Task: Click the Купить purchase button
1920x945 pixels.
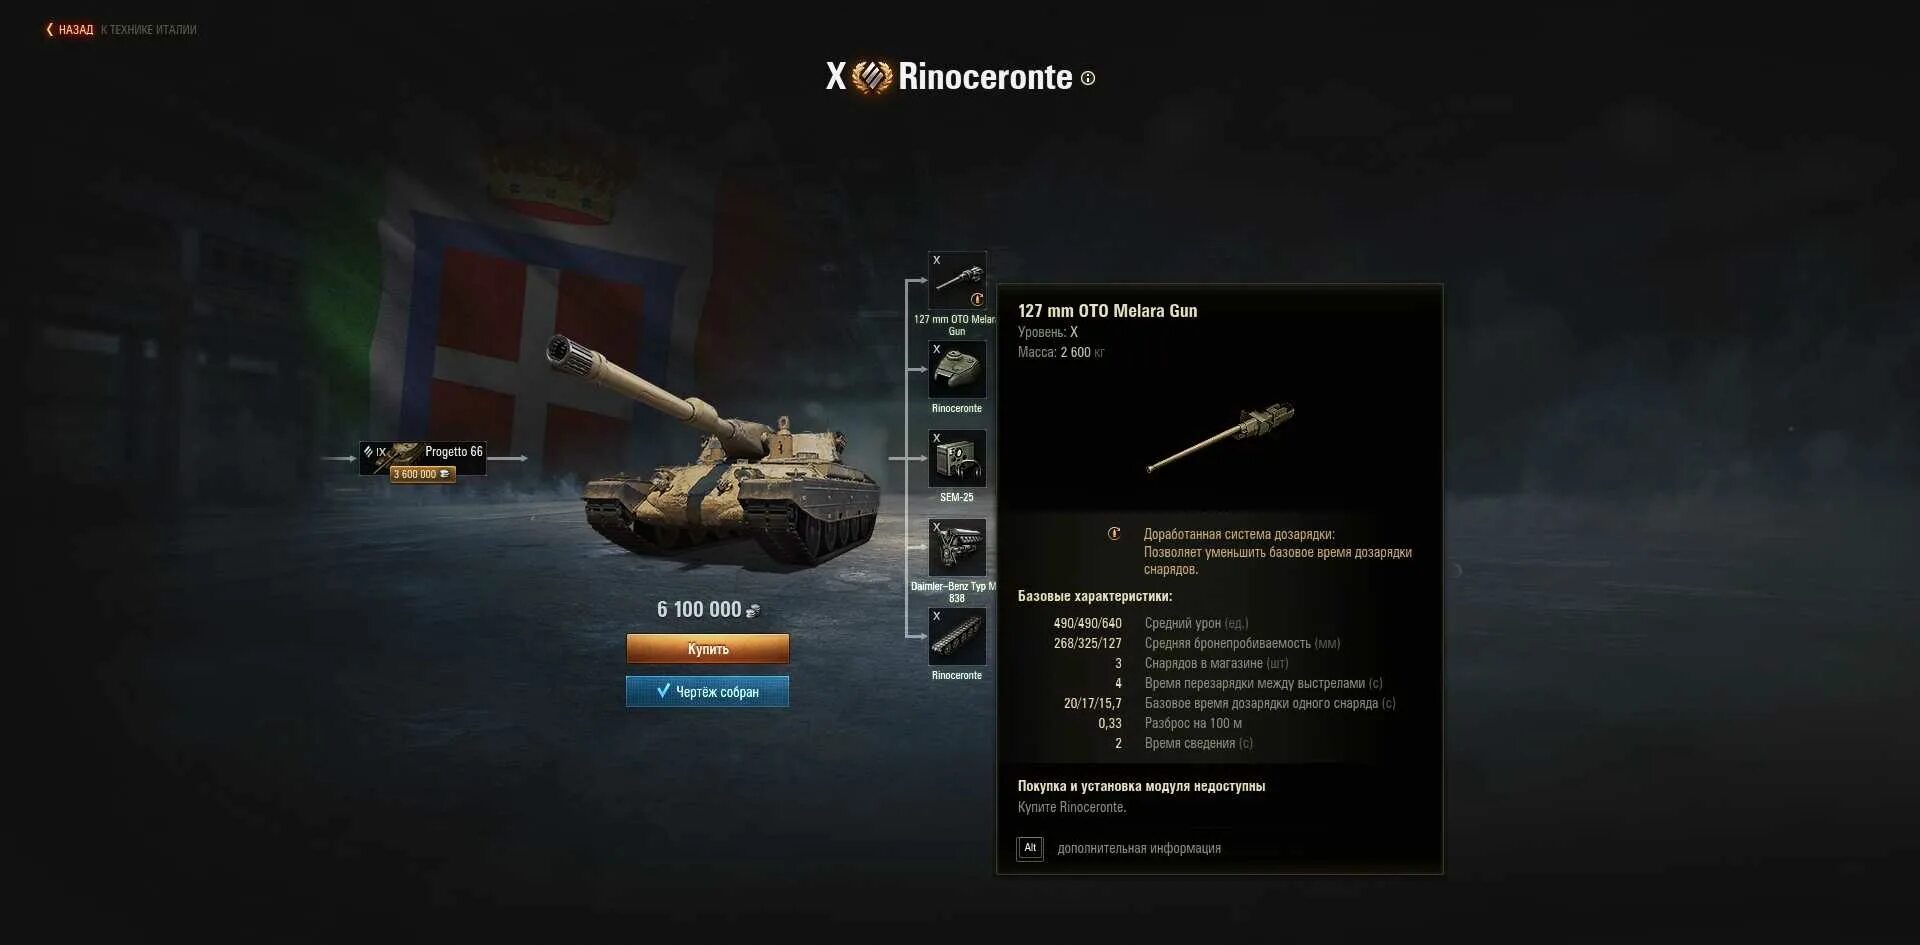Action: coord(708,649)
